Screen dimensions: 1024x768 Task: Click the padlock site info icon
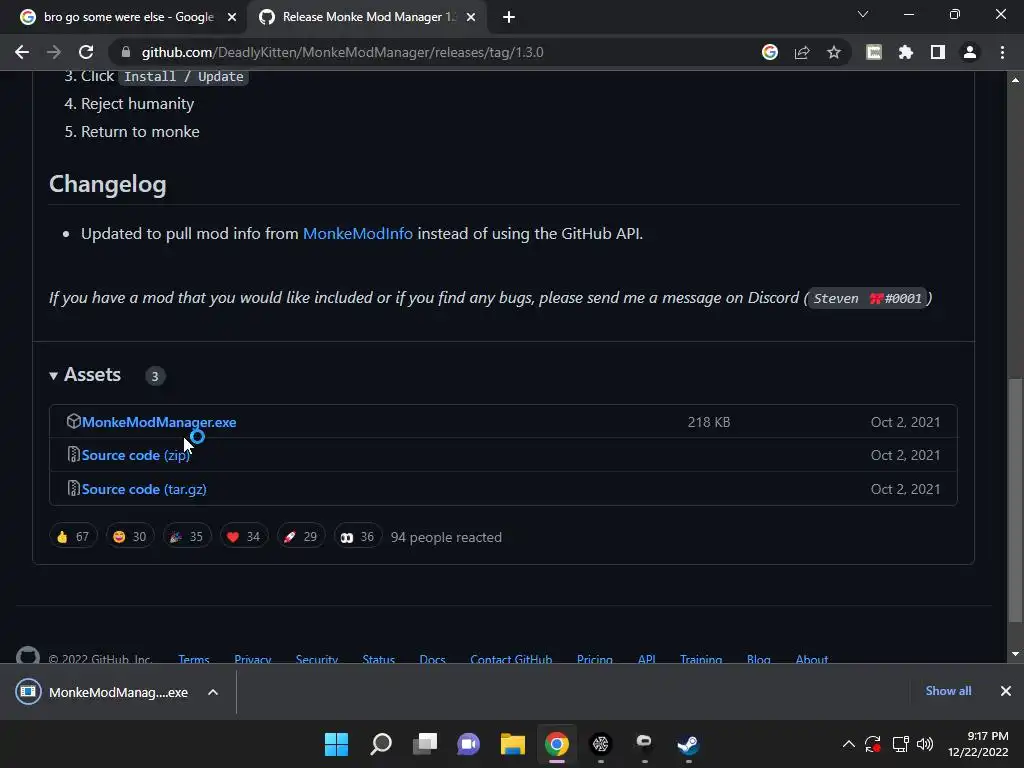coord(126,52)
